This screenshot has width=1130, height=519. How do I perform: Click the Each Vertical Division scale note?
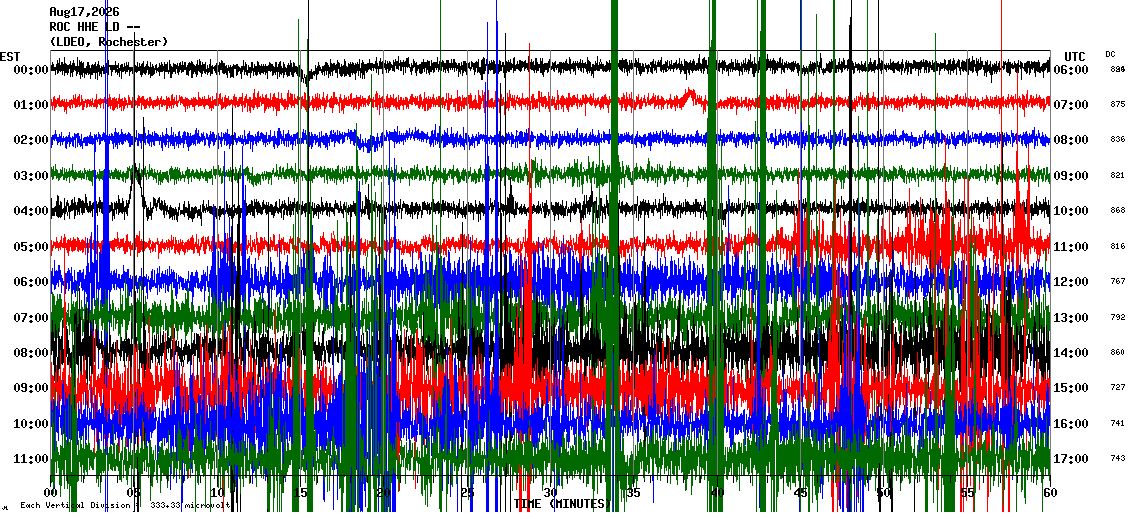[125, 505]
